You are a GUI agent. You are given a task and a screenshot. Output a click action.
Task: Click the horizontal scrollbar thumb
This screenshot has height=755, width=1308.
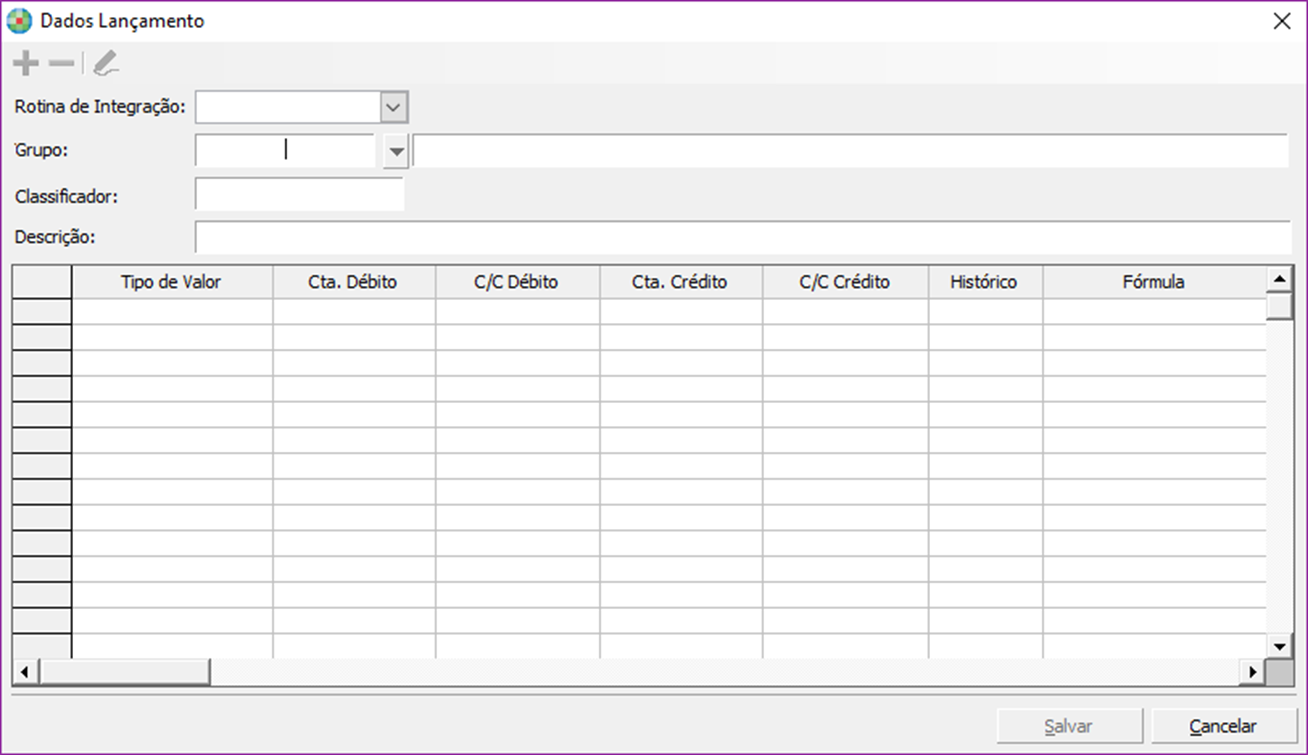124,672
